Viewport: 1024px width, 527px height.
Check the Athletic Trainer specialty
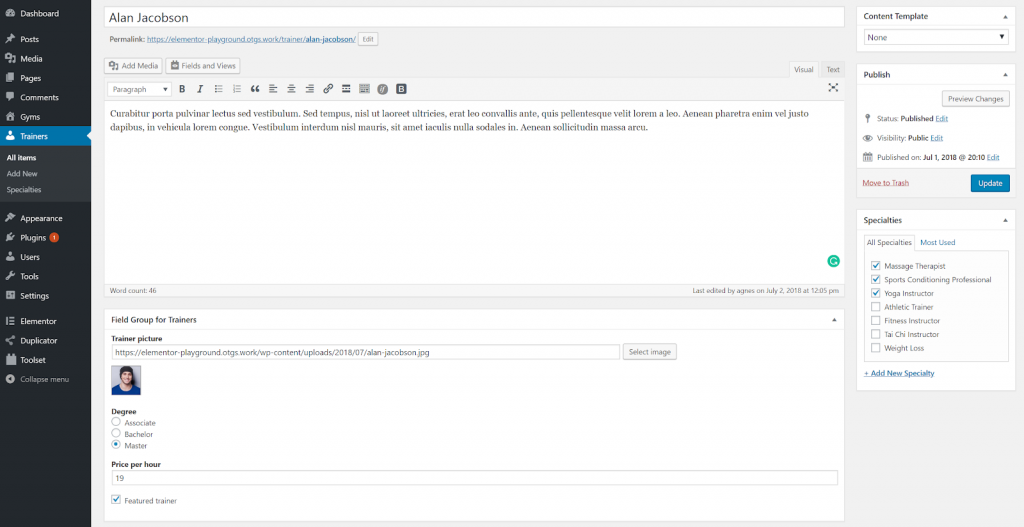pos(876,307)
